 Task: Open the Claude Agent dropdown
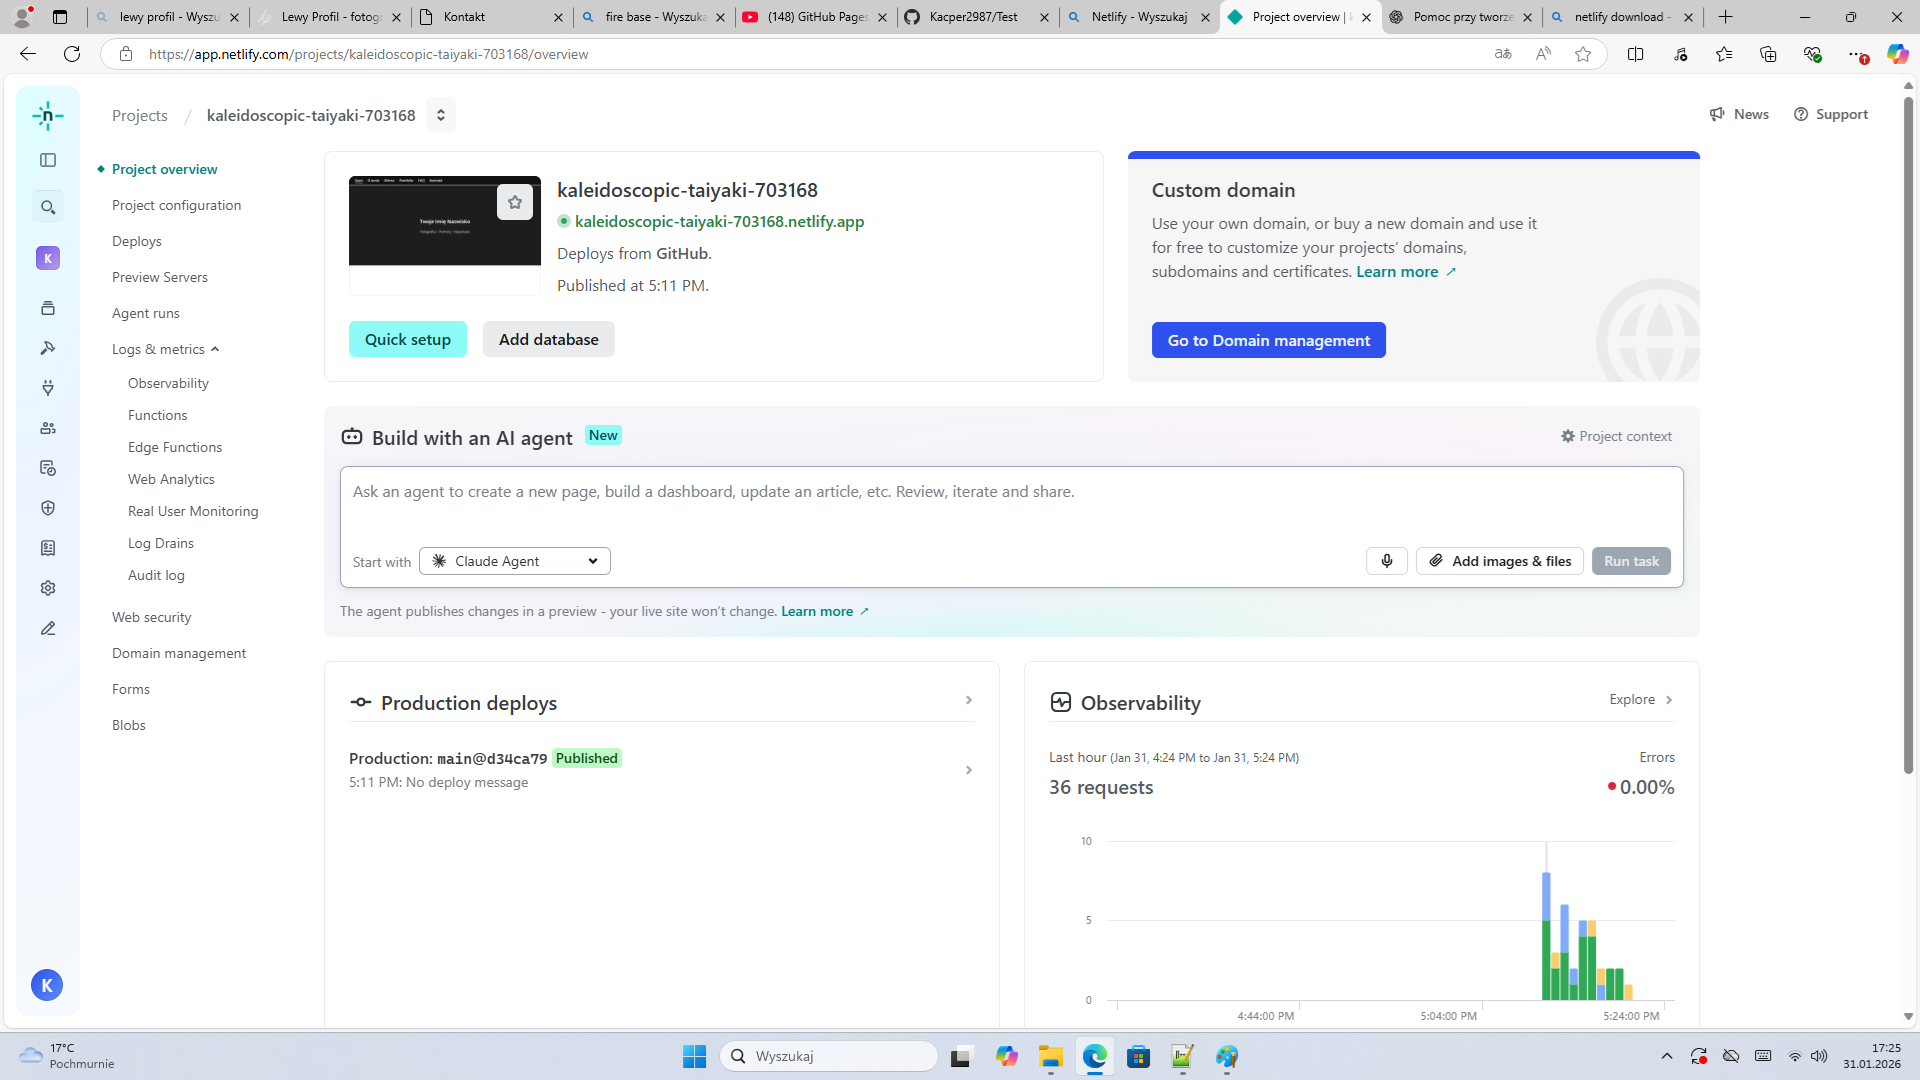coord(515,561)
